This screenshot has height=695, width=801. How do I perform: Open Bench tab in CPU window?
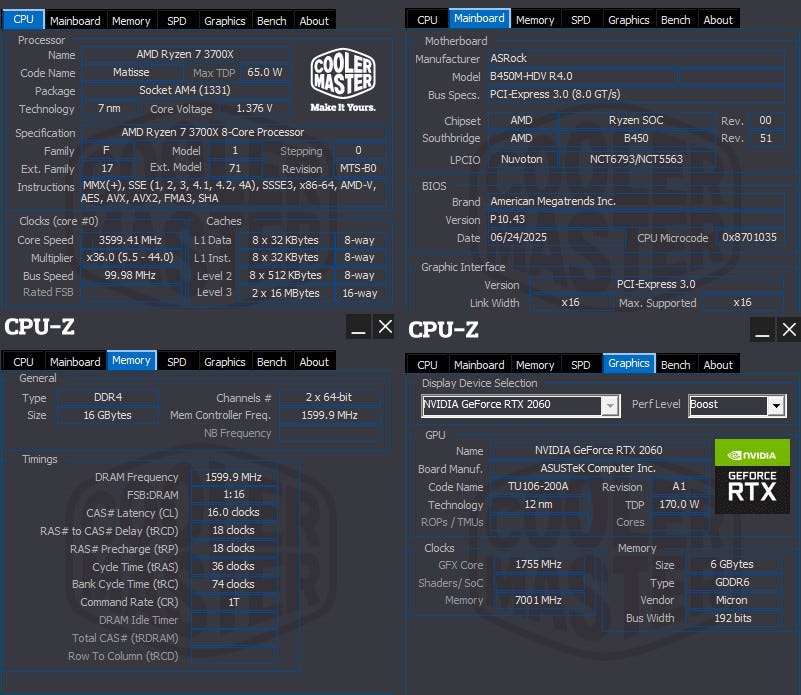point(272,21)
